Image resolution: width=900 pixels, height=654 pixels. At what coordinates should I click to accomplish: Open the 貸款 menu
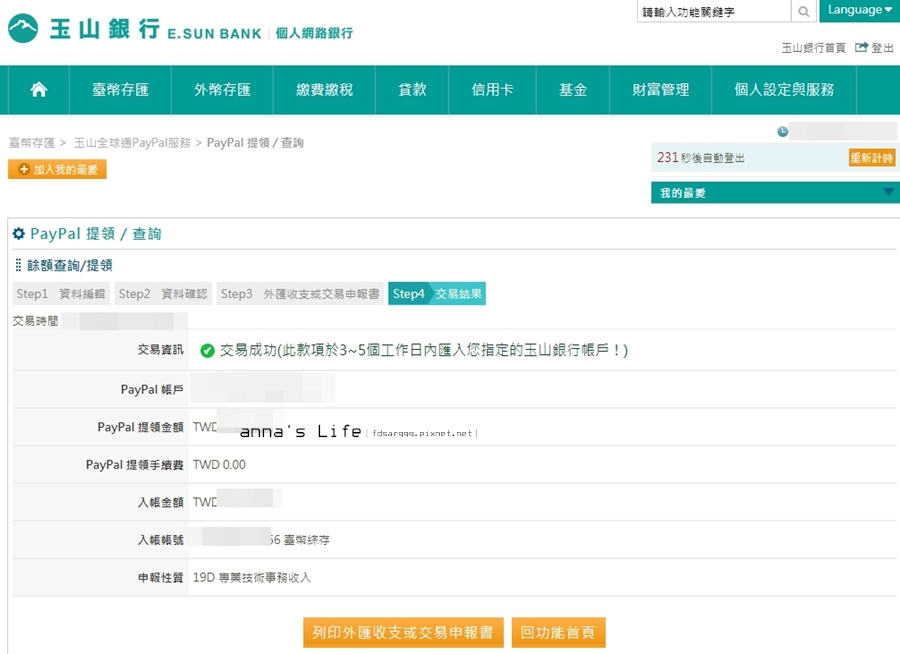click(412, 90)
